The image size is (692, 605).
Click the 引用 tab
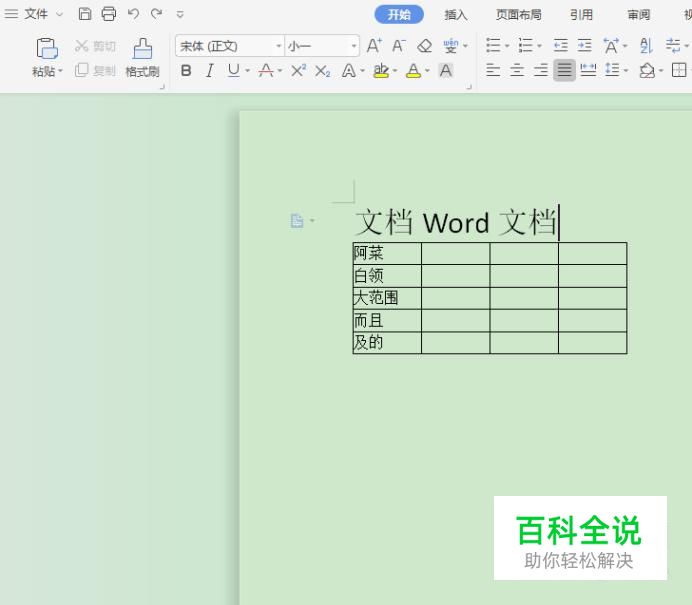[581, 14]
